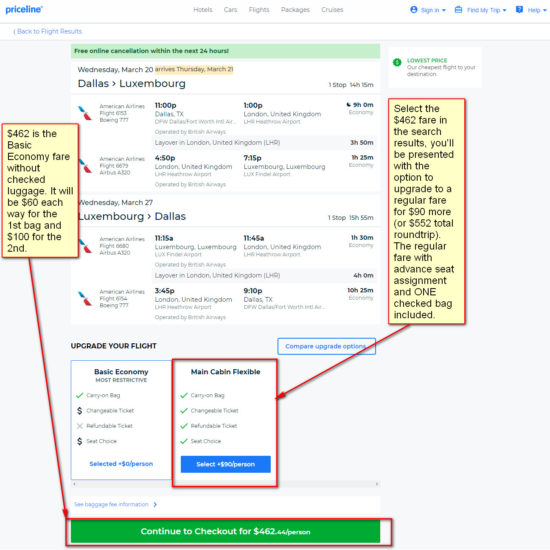The height and width of the screenshot is (550, 550).
Task: Click the Help question icon
Action: (519, 9)
